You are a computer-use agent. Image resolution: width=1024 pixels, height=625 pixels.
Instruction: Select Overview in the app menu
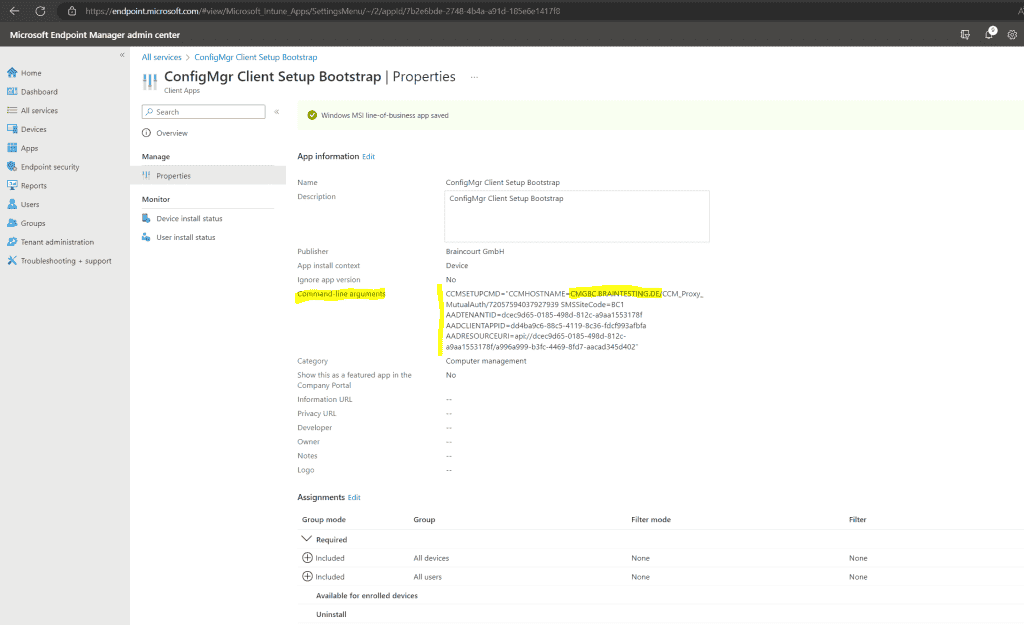[x=172, y=132]
